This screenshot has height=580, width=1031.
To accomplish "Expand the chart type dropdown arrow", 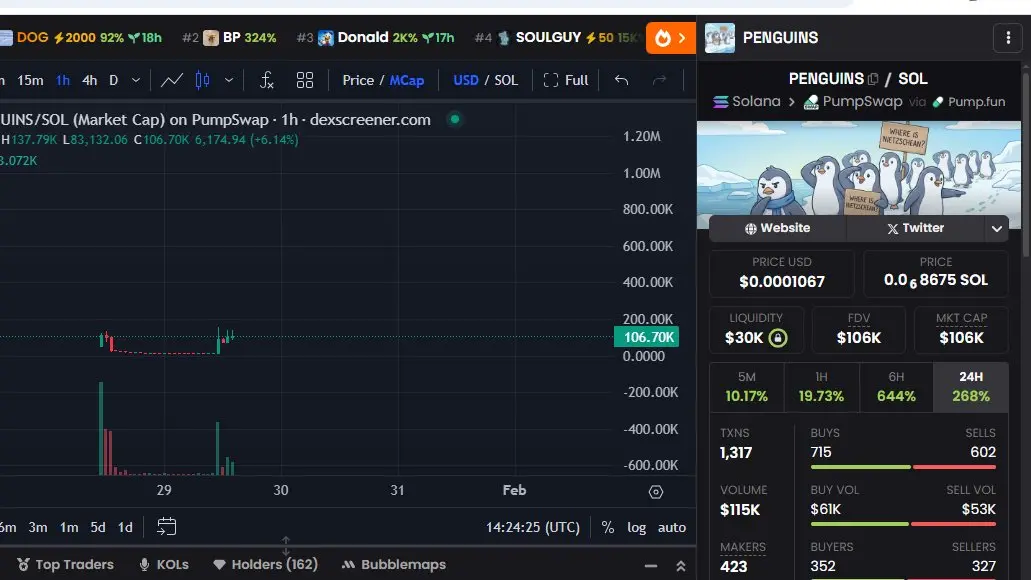I will pos(229,80).
